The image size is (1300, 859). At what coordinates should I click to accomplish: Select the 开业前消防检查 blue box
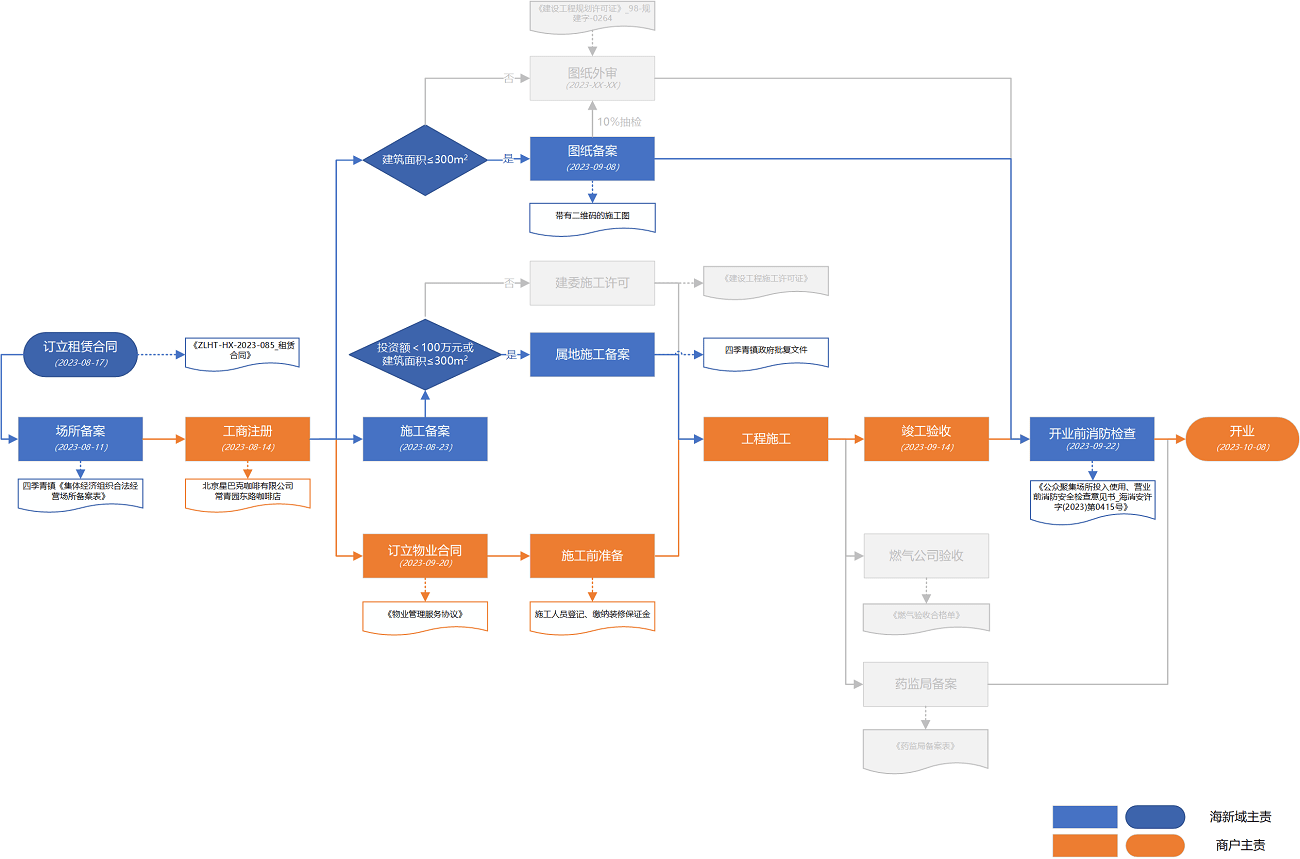1092,439
